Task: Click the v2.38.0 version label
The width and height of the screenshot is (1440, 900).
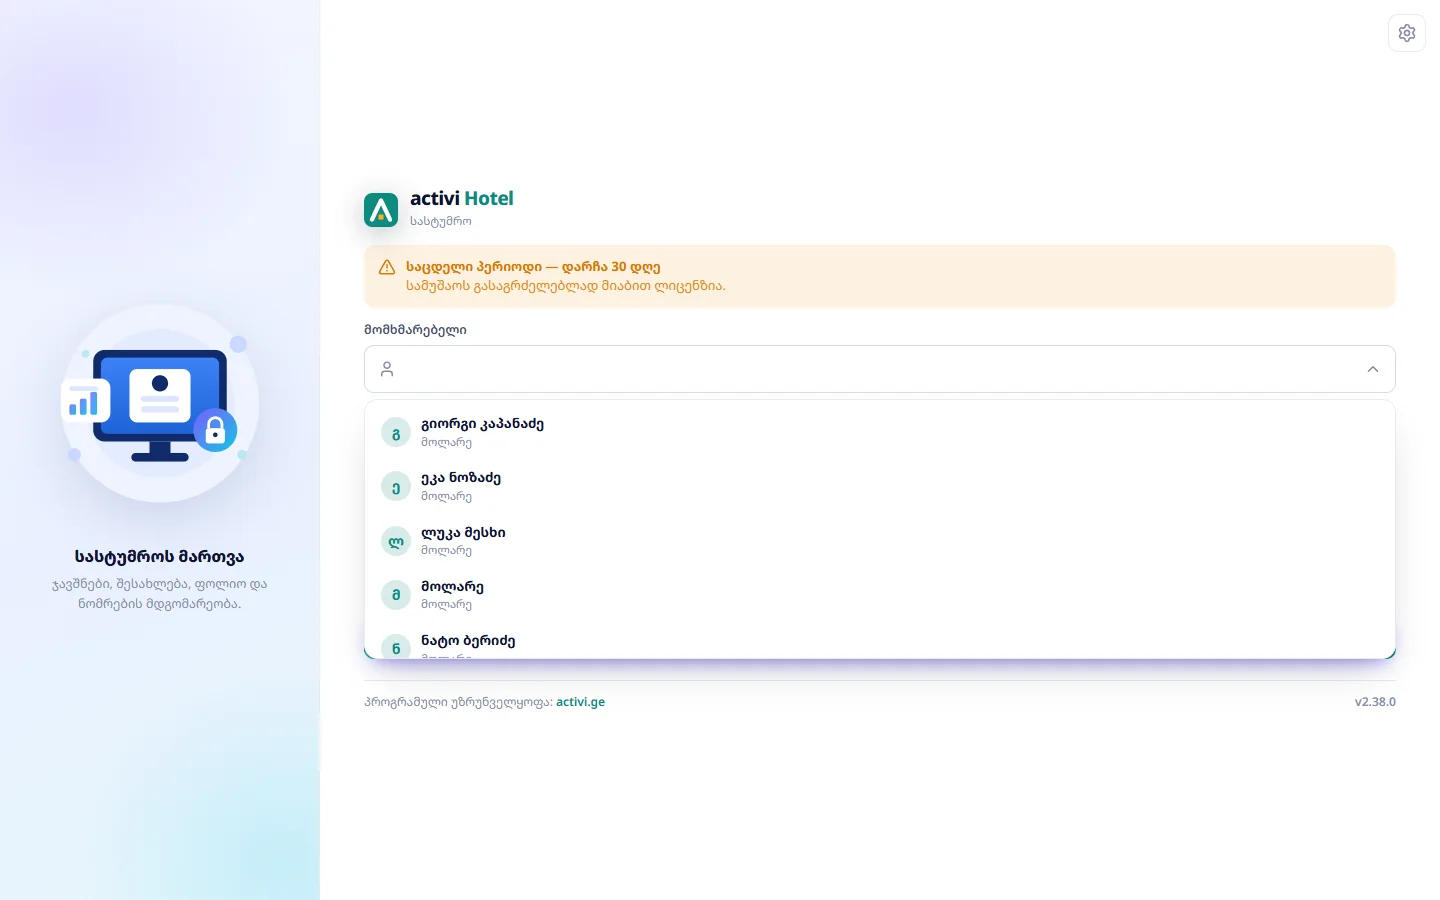Action: click(1375, 702)
